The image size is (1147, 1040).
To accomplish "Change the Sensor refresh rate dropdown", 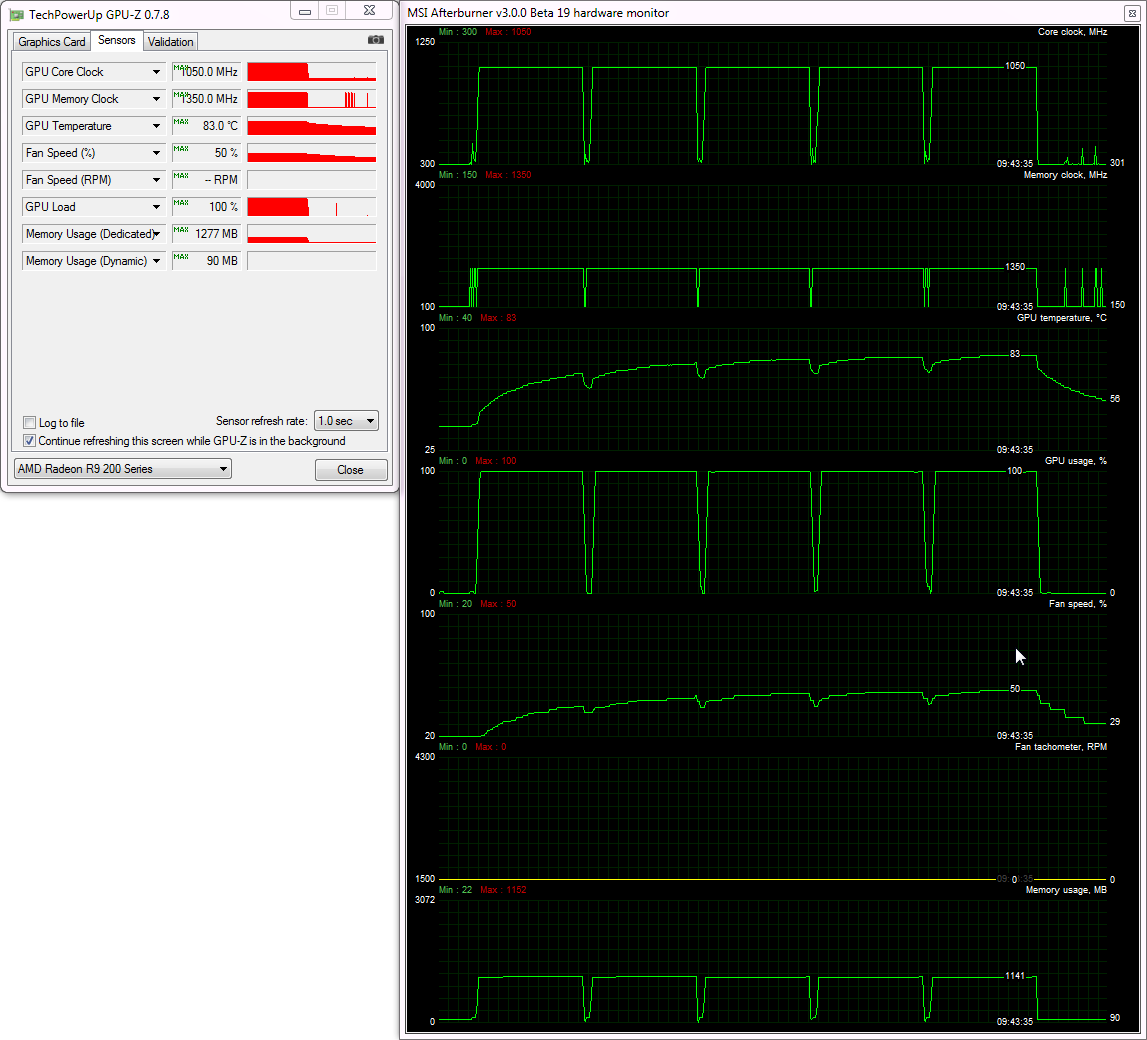I will pos(346,421).
